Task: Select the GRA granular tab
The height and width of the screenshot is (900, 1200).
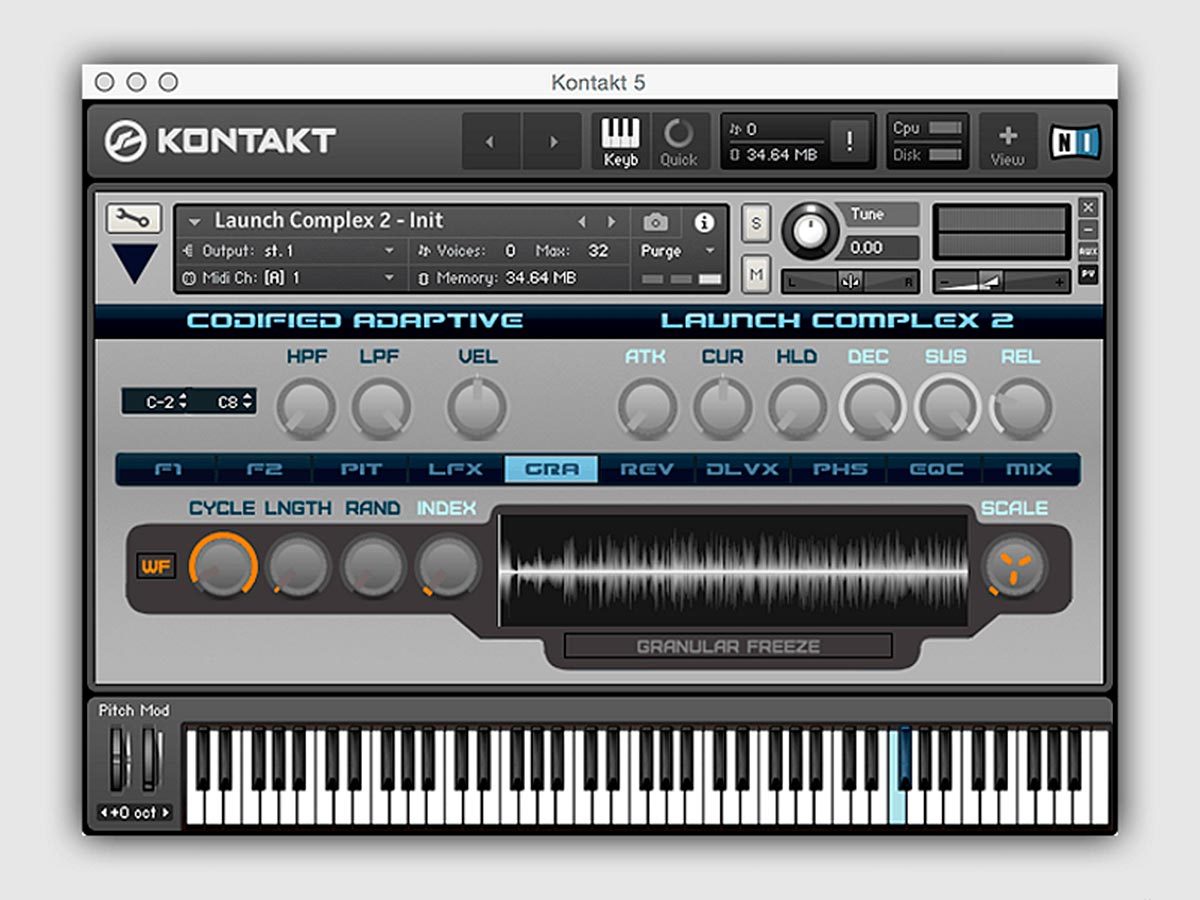Action: coord(552,469)
